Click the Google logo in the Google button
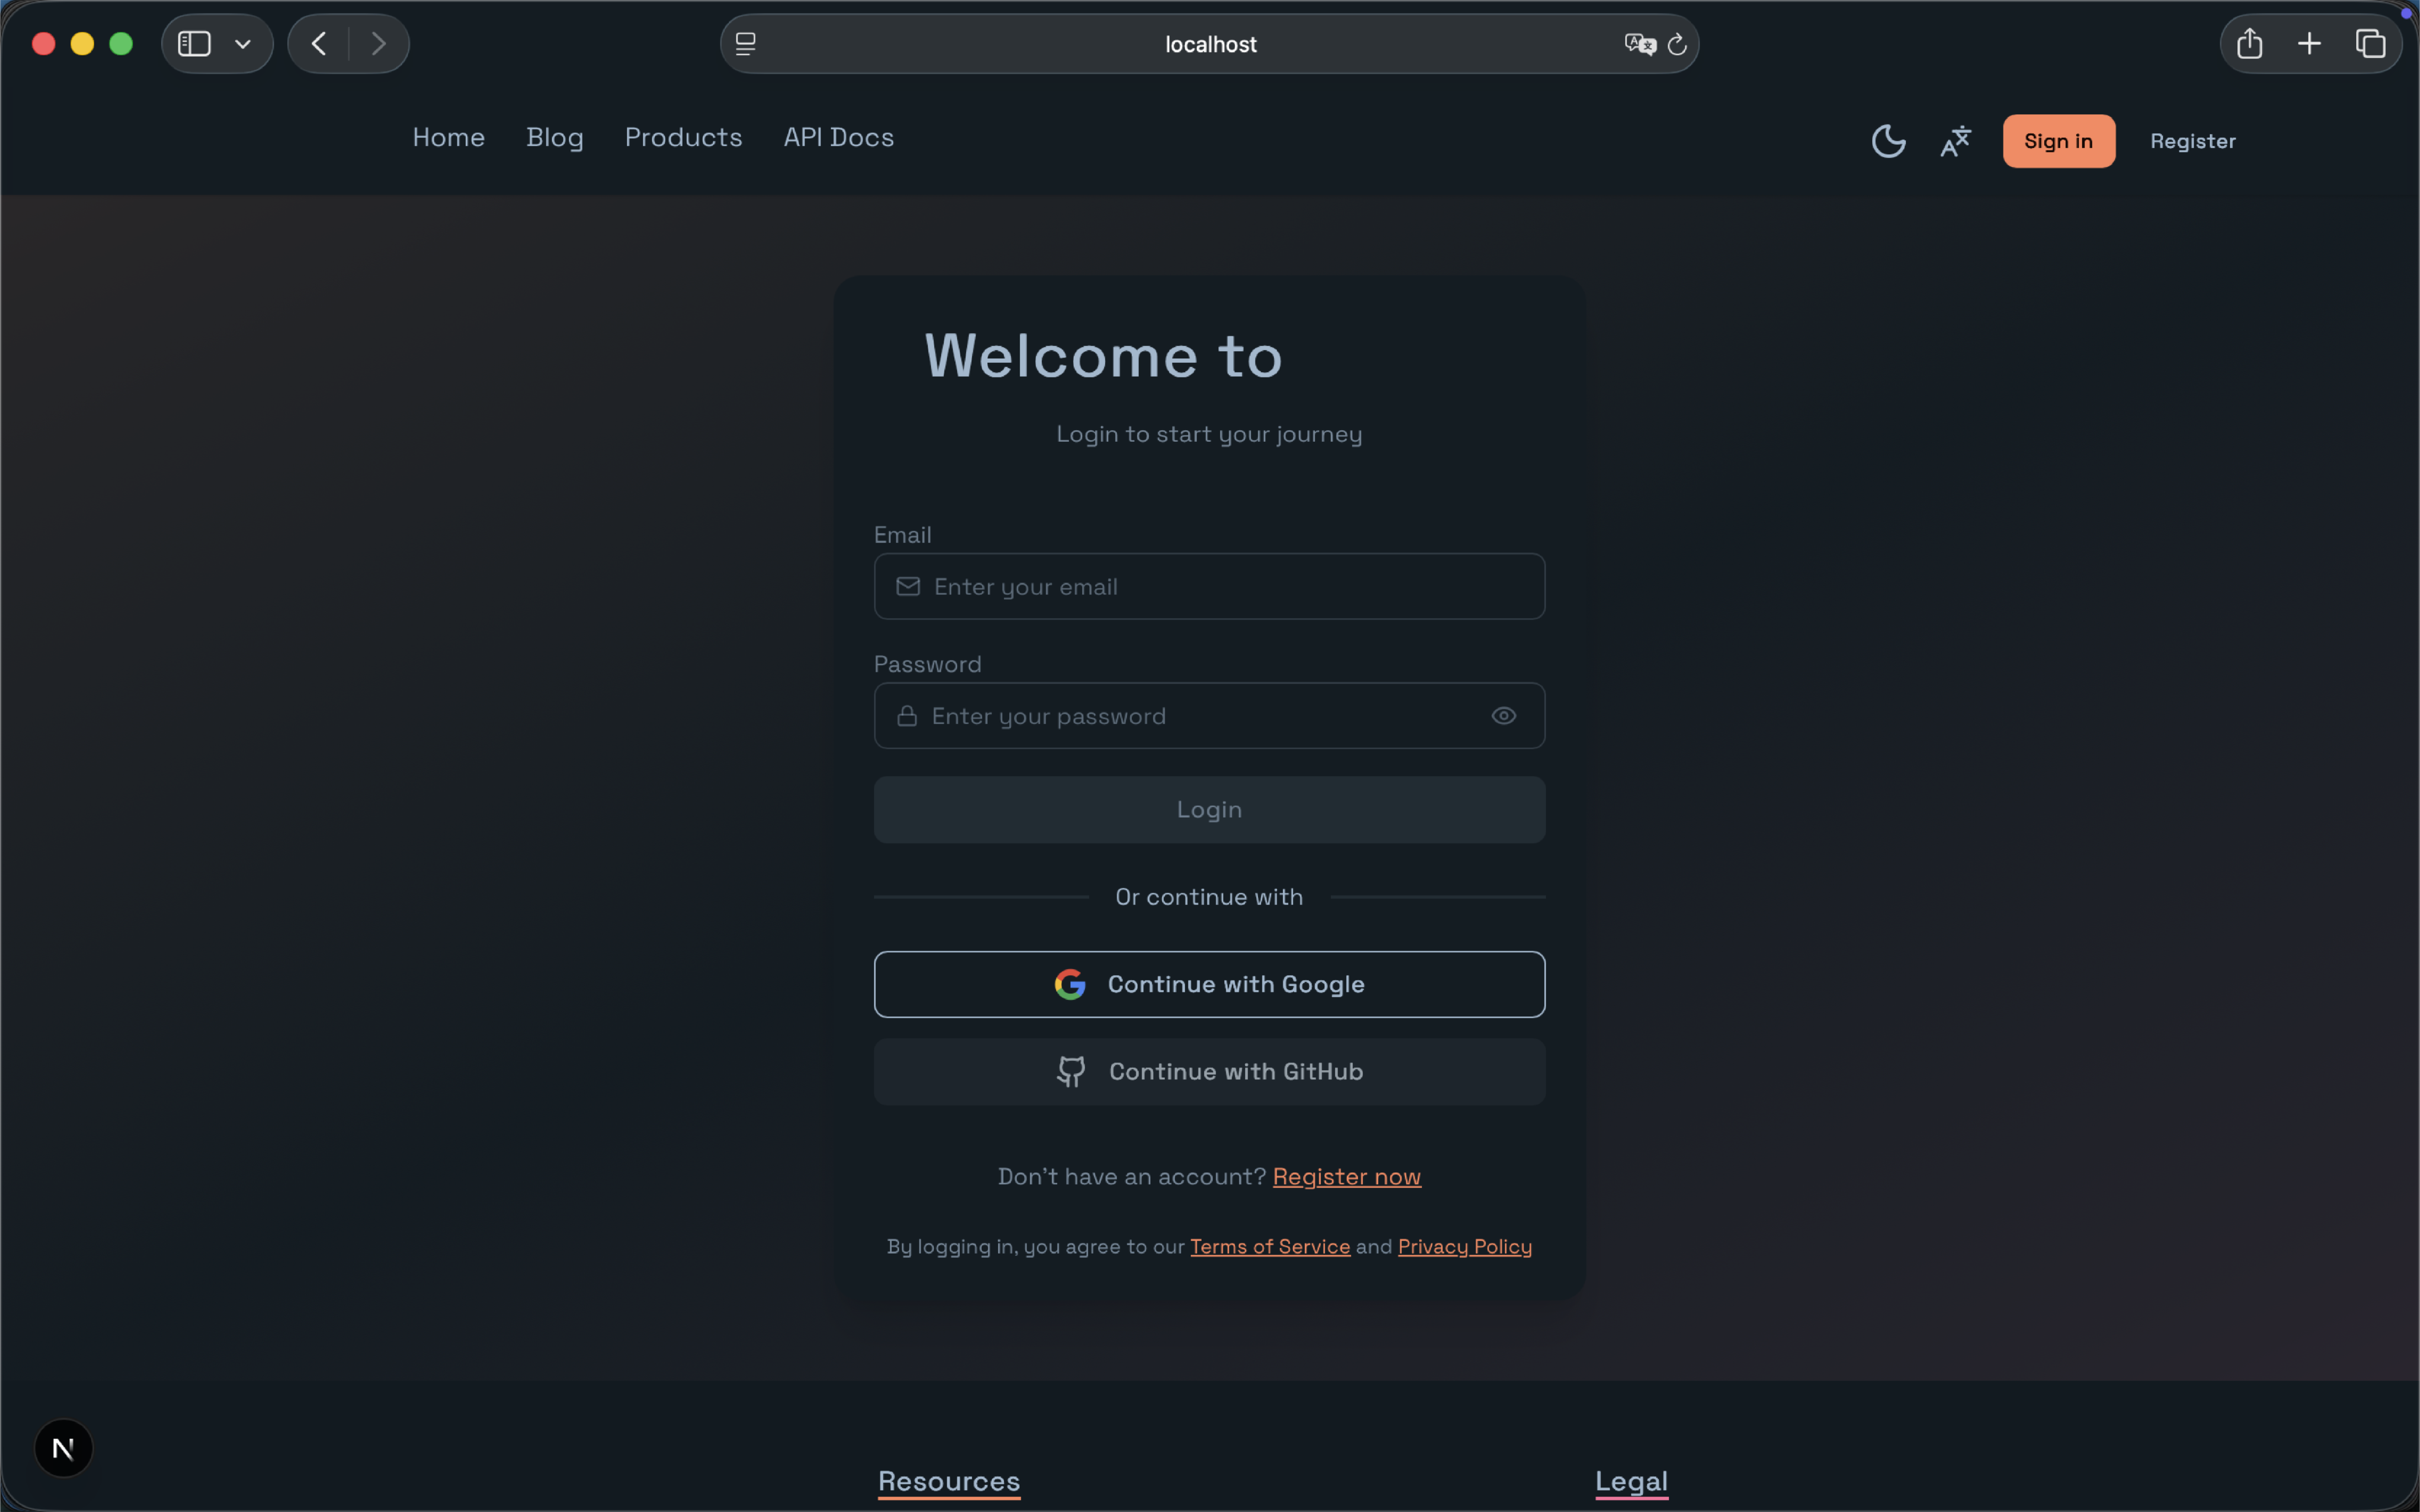This screenshot has height=1512, width=2420. (x=1070, y=985)
